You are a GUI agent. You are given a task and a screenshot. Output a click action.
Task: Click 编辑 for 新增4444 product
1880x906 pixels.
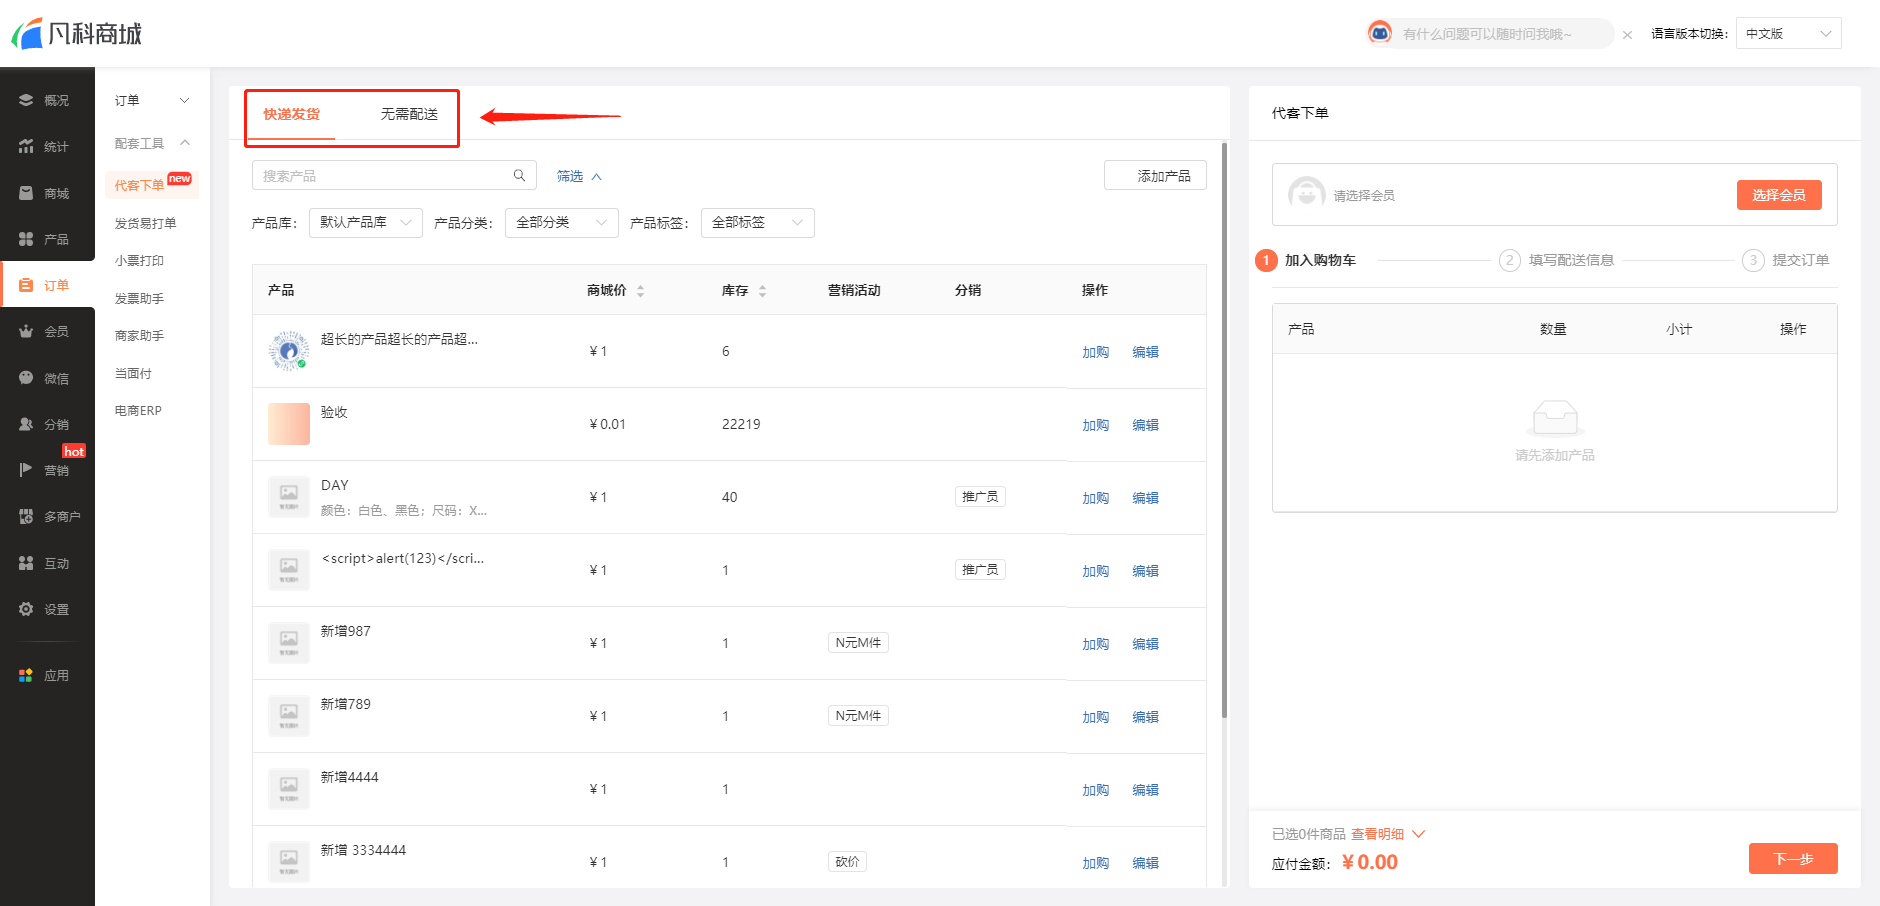pos(1145,790)
